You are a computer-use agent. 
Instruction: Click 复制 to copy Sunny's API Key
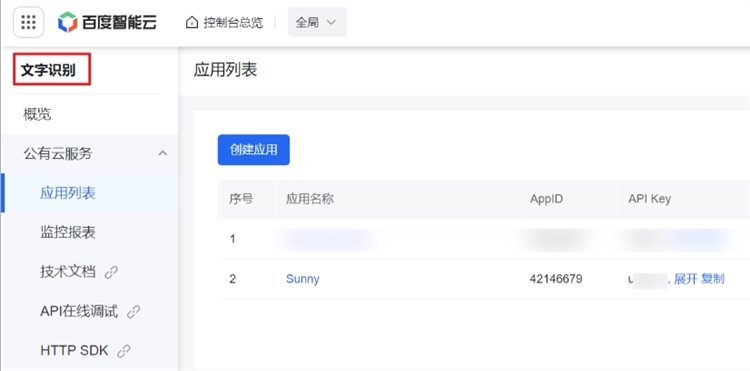point(713,279)
